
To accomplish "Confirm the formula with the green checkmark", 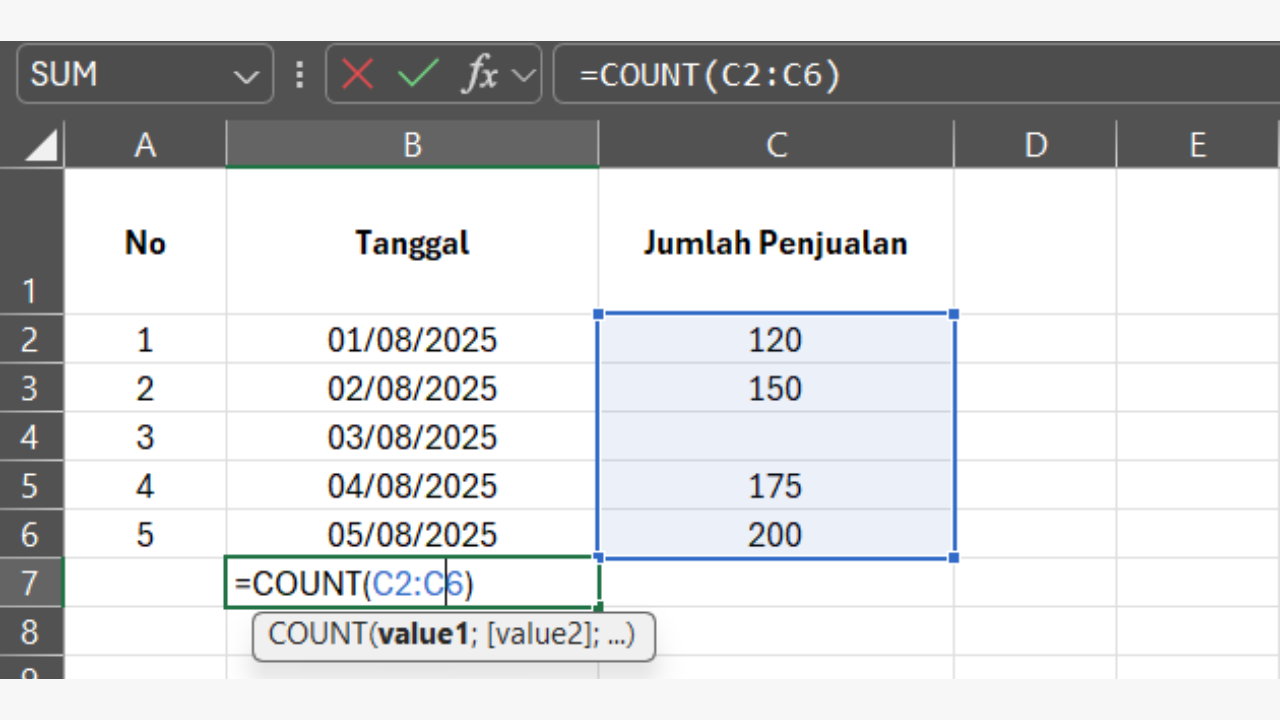I will click(x=417, y=73).
